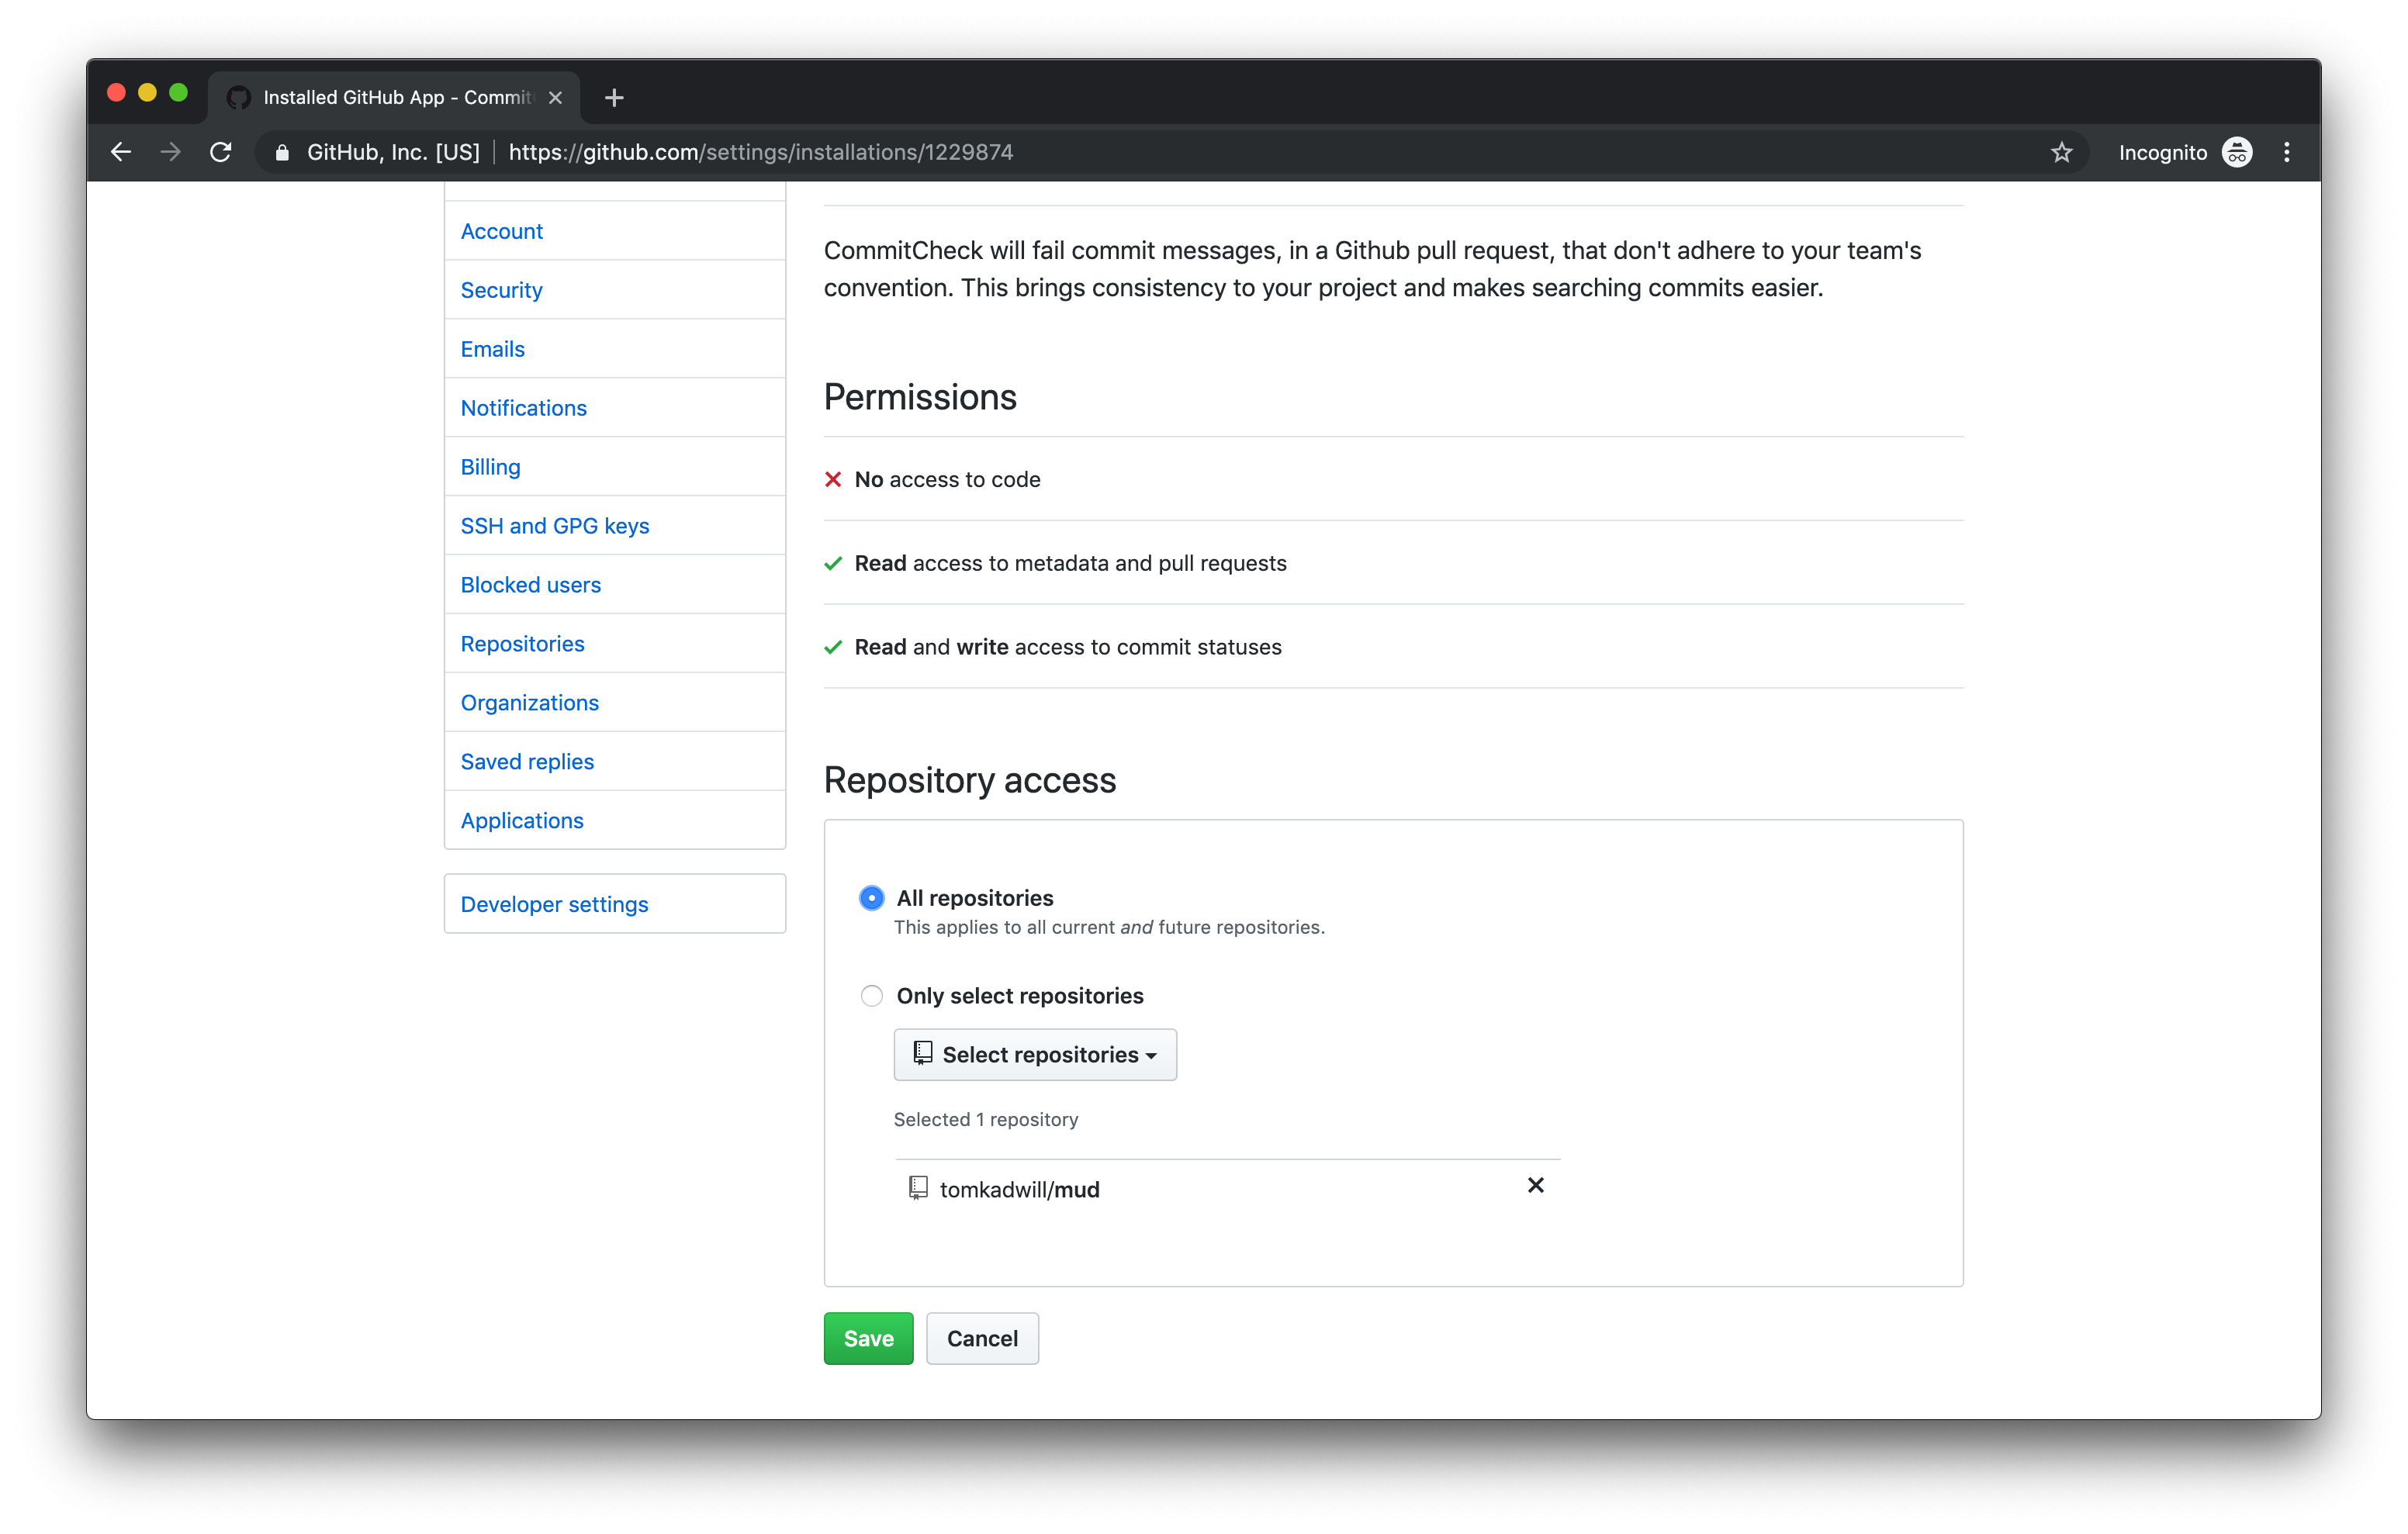Click green check beside metadata and pull requests
The width and height of the screenshot is (2408, 1534).
833,563
